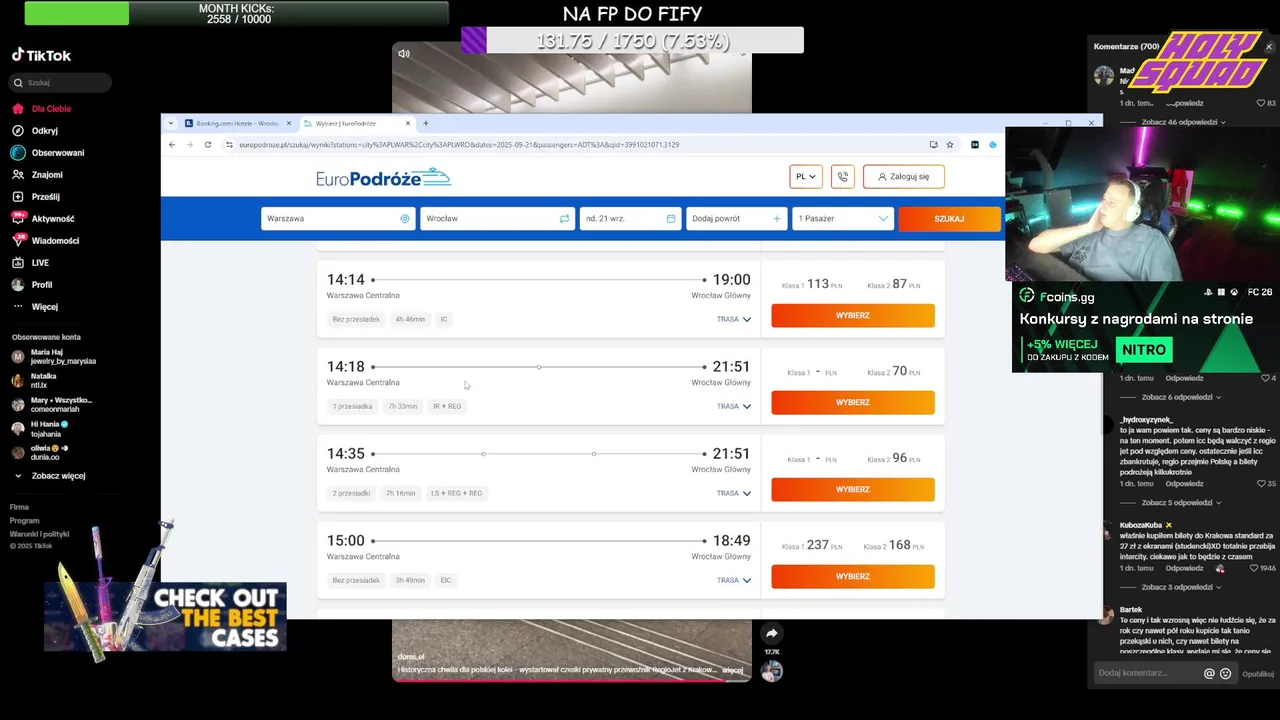Image resolution: width=1280 pixels, height=720 pixels.
Task: Like the comment with 83 hearts
Action: pyautogui.click(x=1261, y=103)
